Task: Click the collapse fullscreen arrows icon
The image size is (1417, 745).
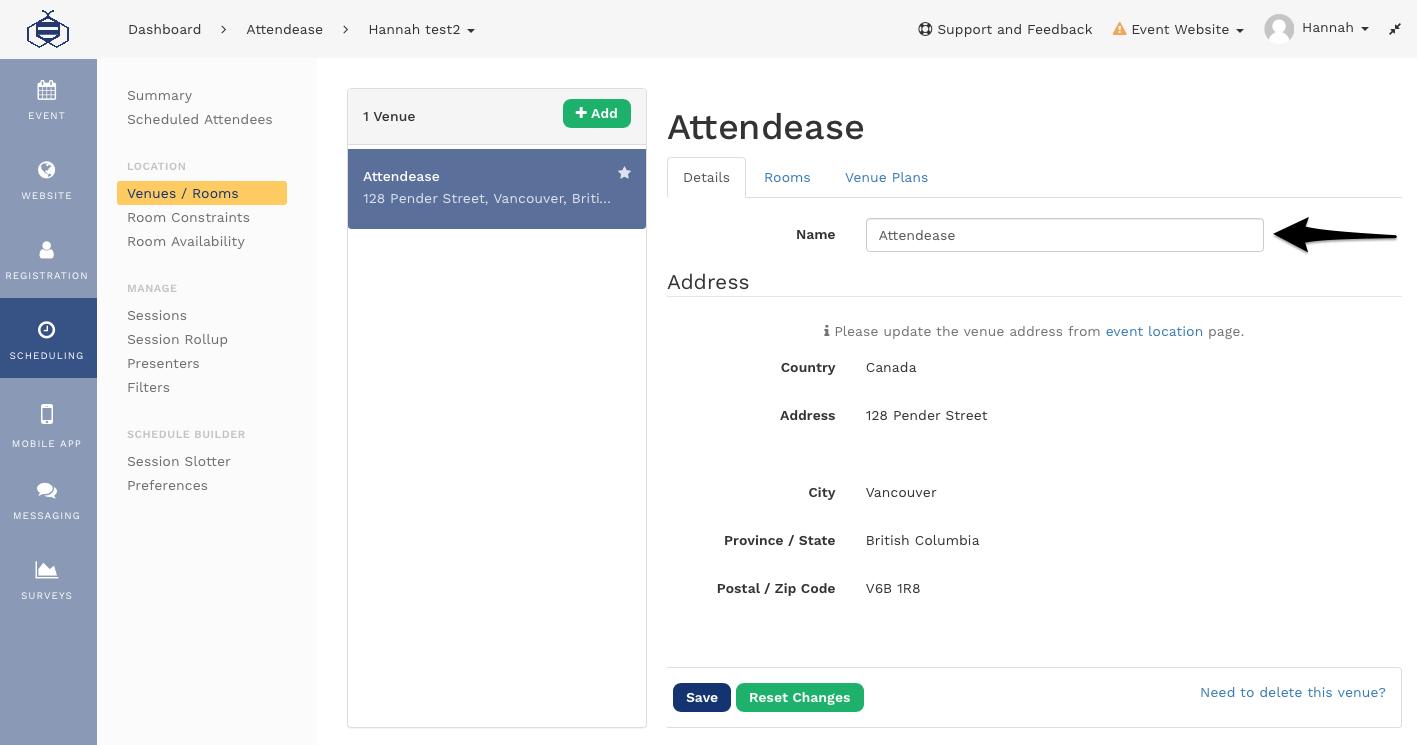Action: 1395,29
